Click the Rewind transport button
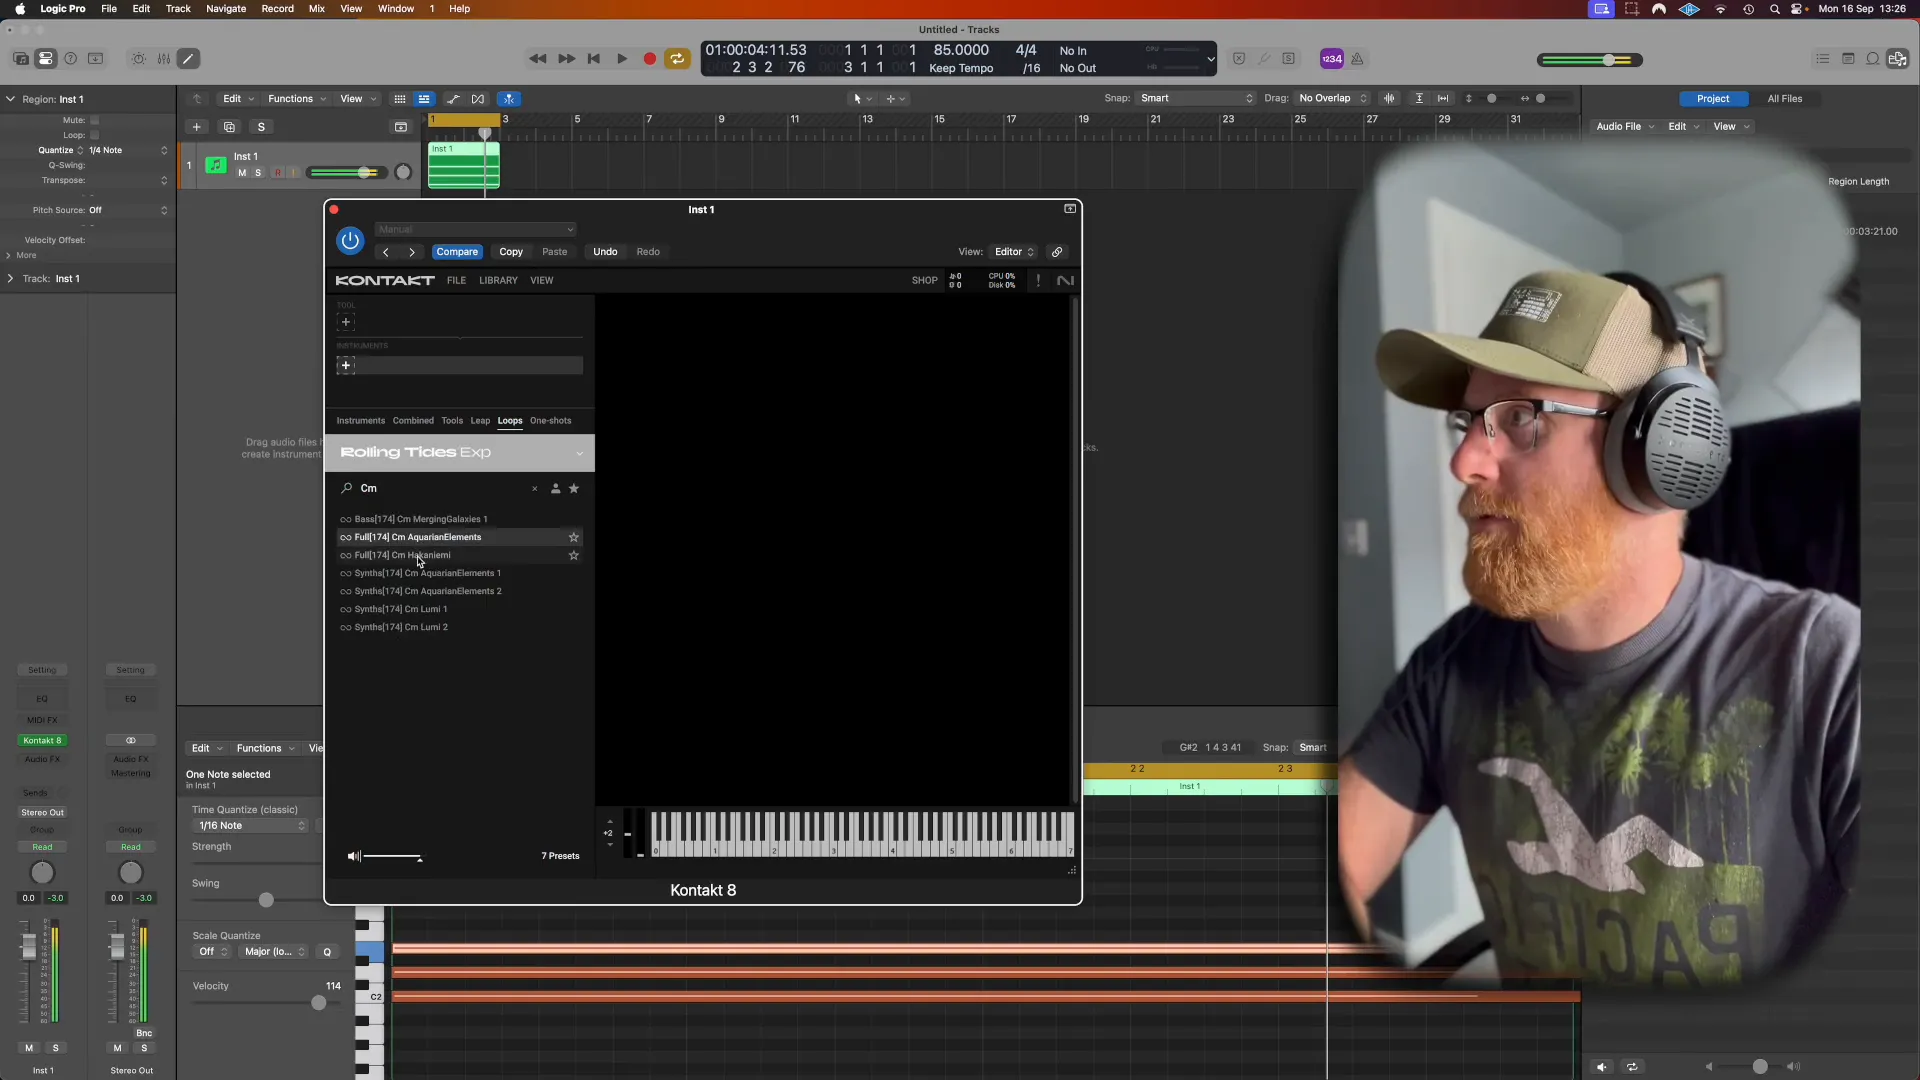 tap(538, 59)
